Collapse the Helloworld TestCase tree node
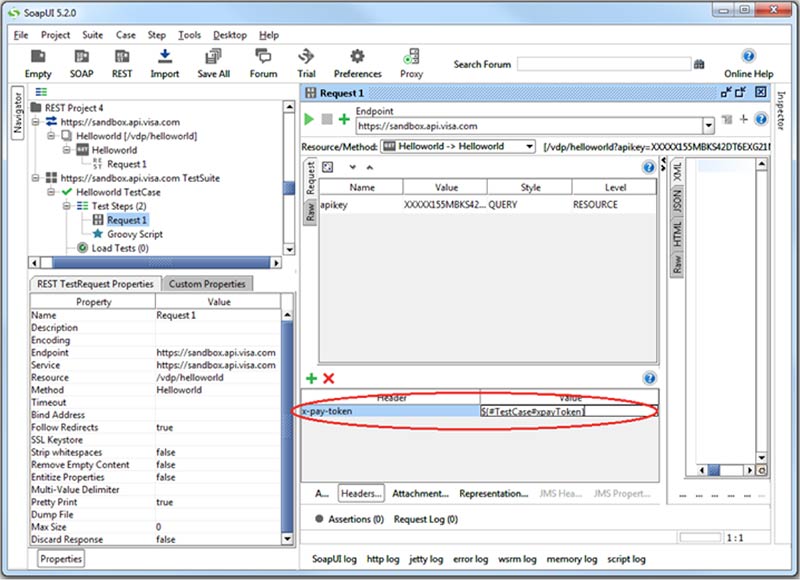 tap(52, 192)
